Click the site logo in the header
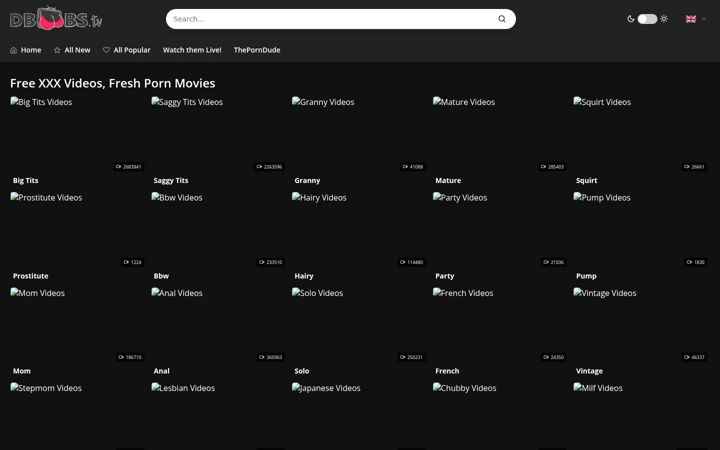 (x=56, y=18)
